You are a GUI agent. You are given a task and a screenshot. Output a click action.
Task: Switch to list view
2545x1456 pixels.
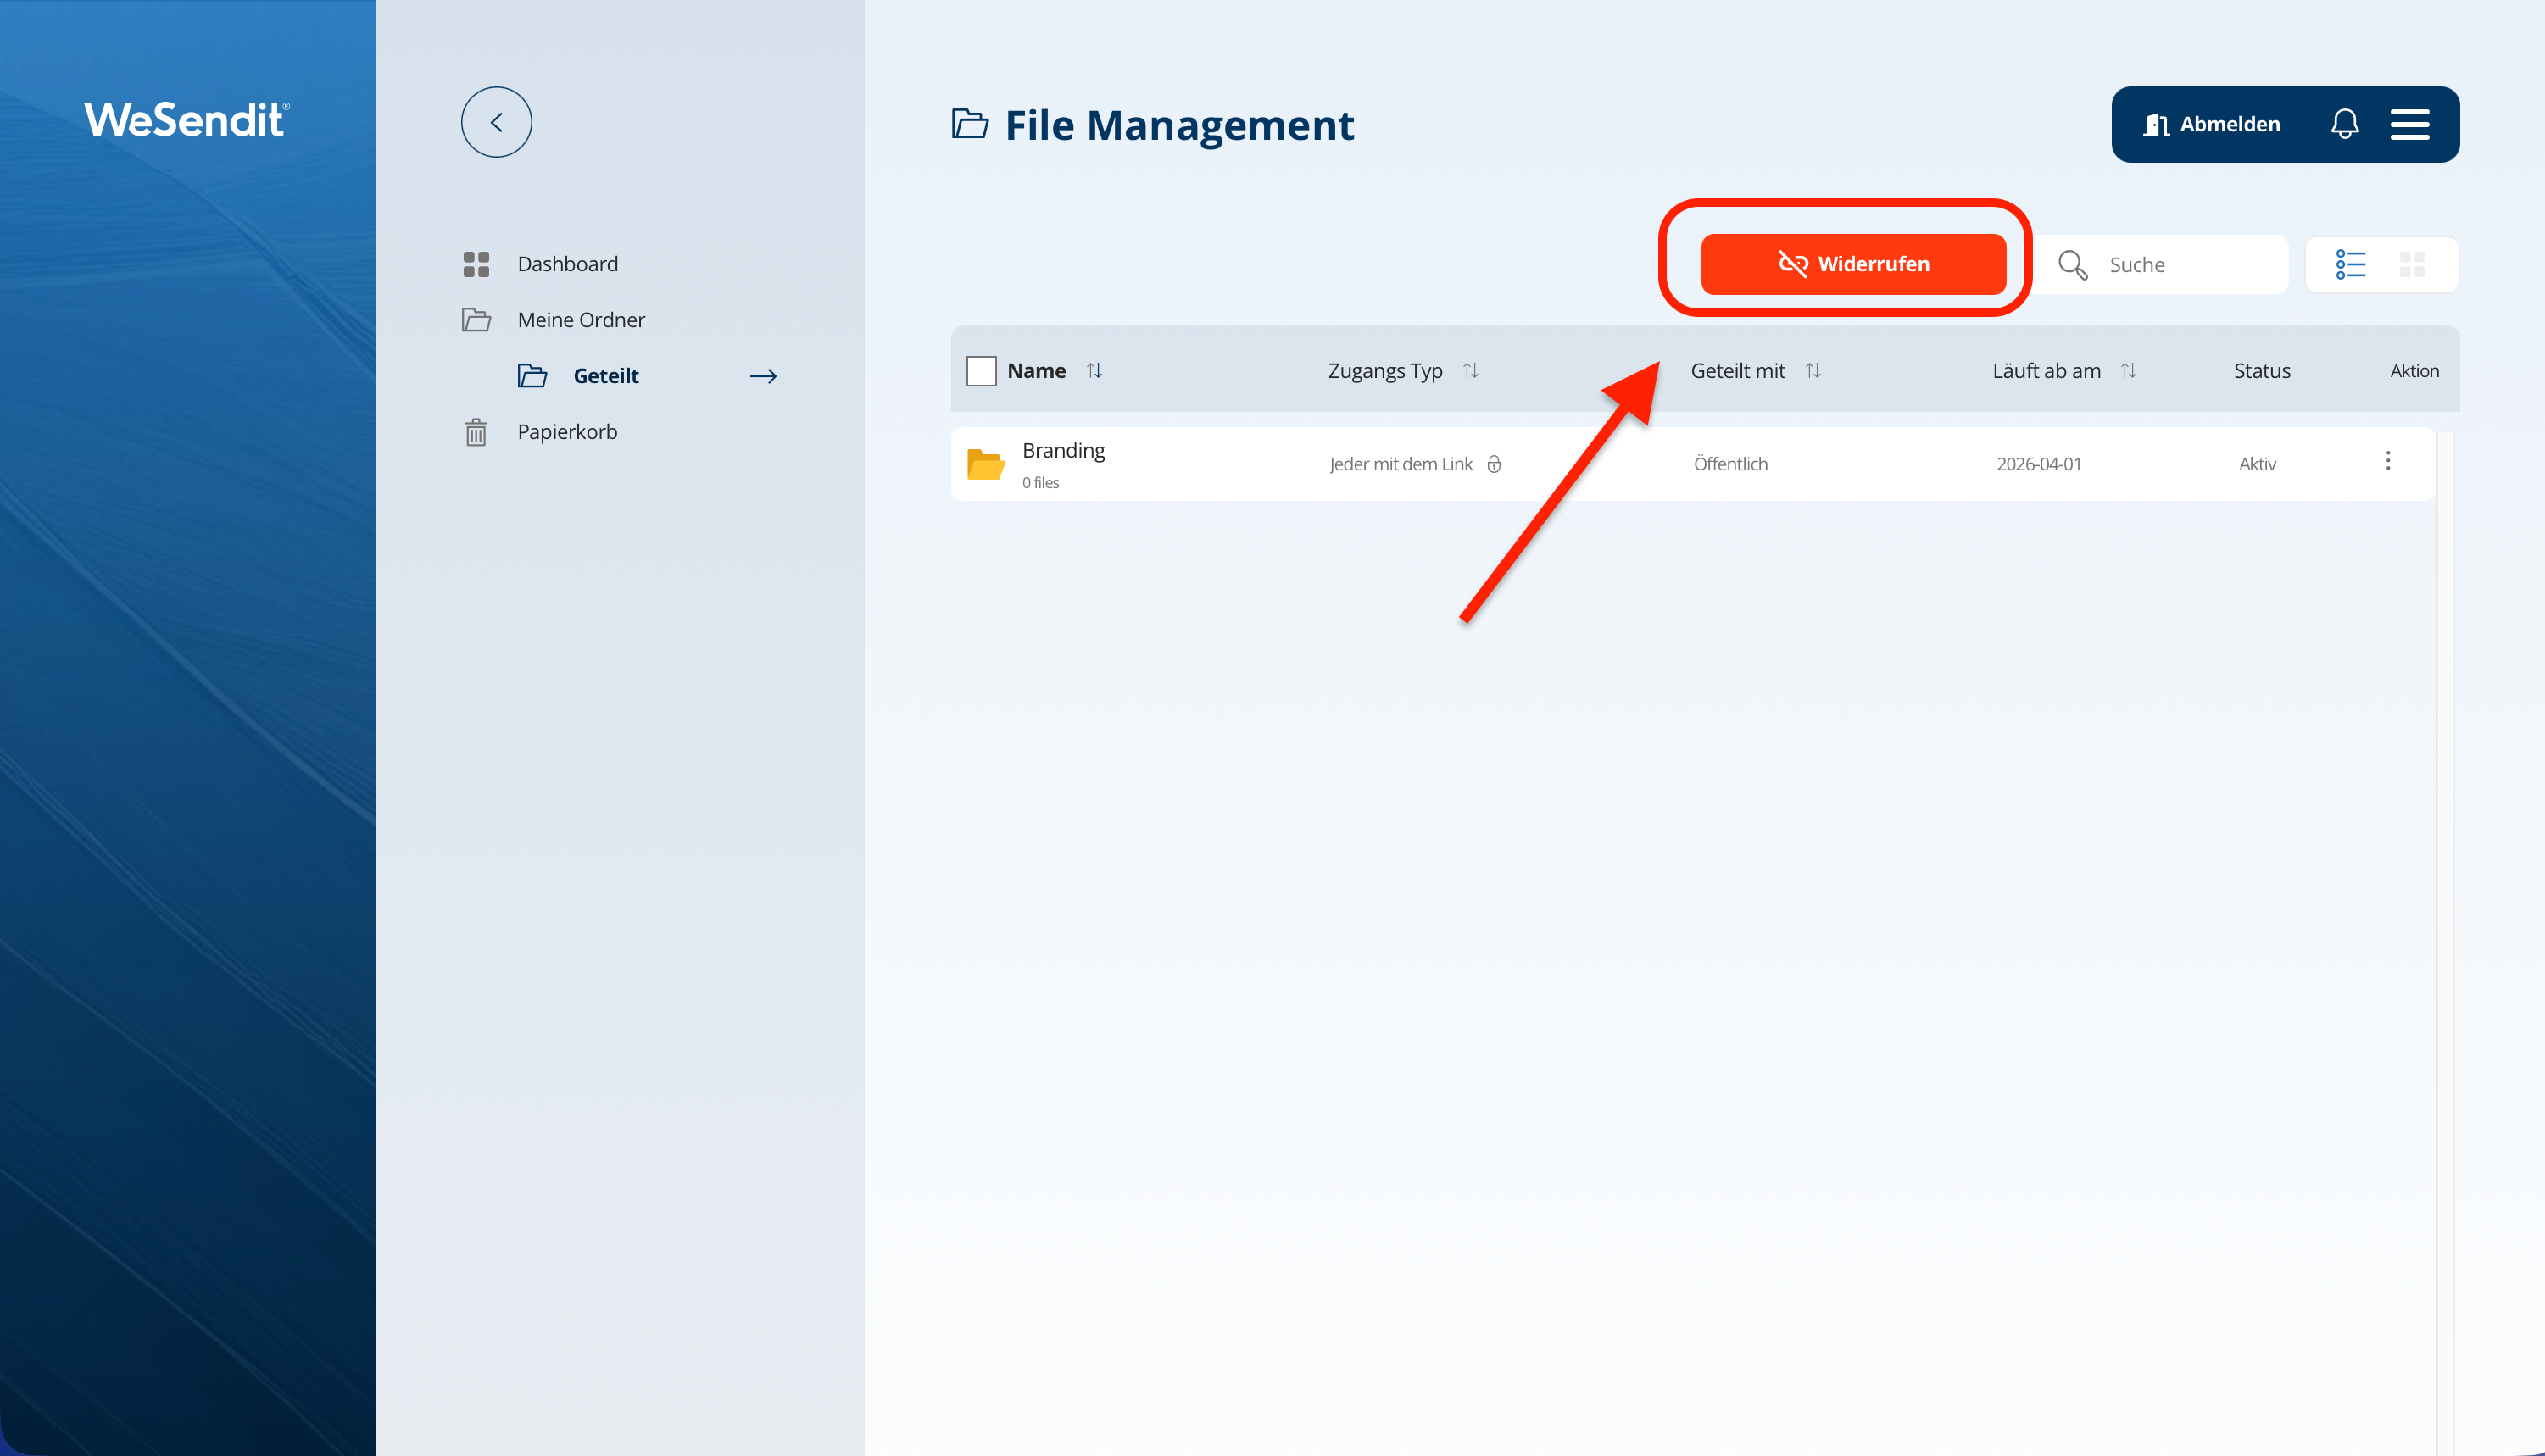coord(2350,264)
